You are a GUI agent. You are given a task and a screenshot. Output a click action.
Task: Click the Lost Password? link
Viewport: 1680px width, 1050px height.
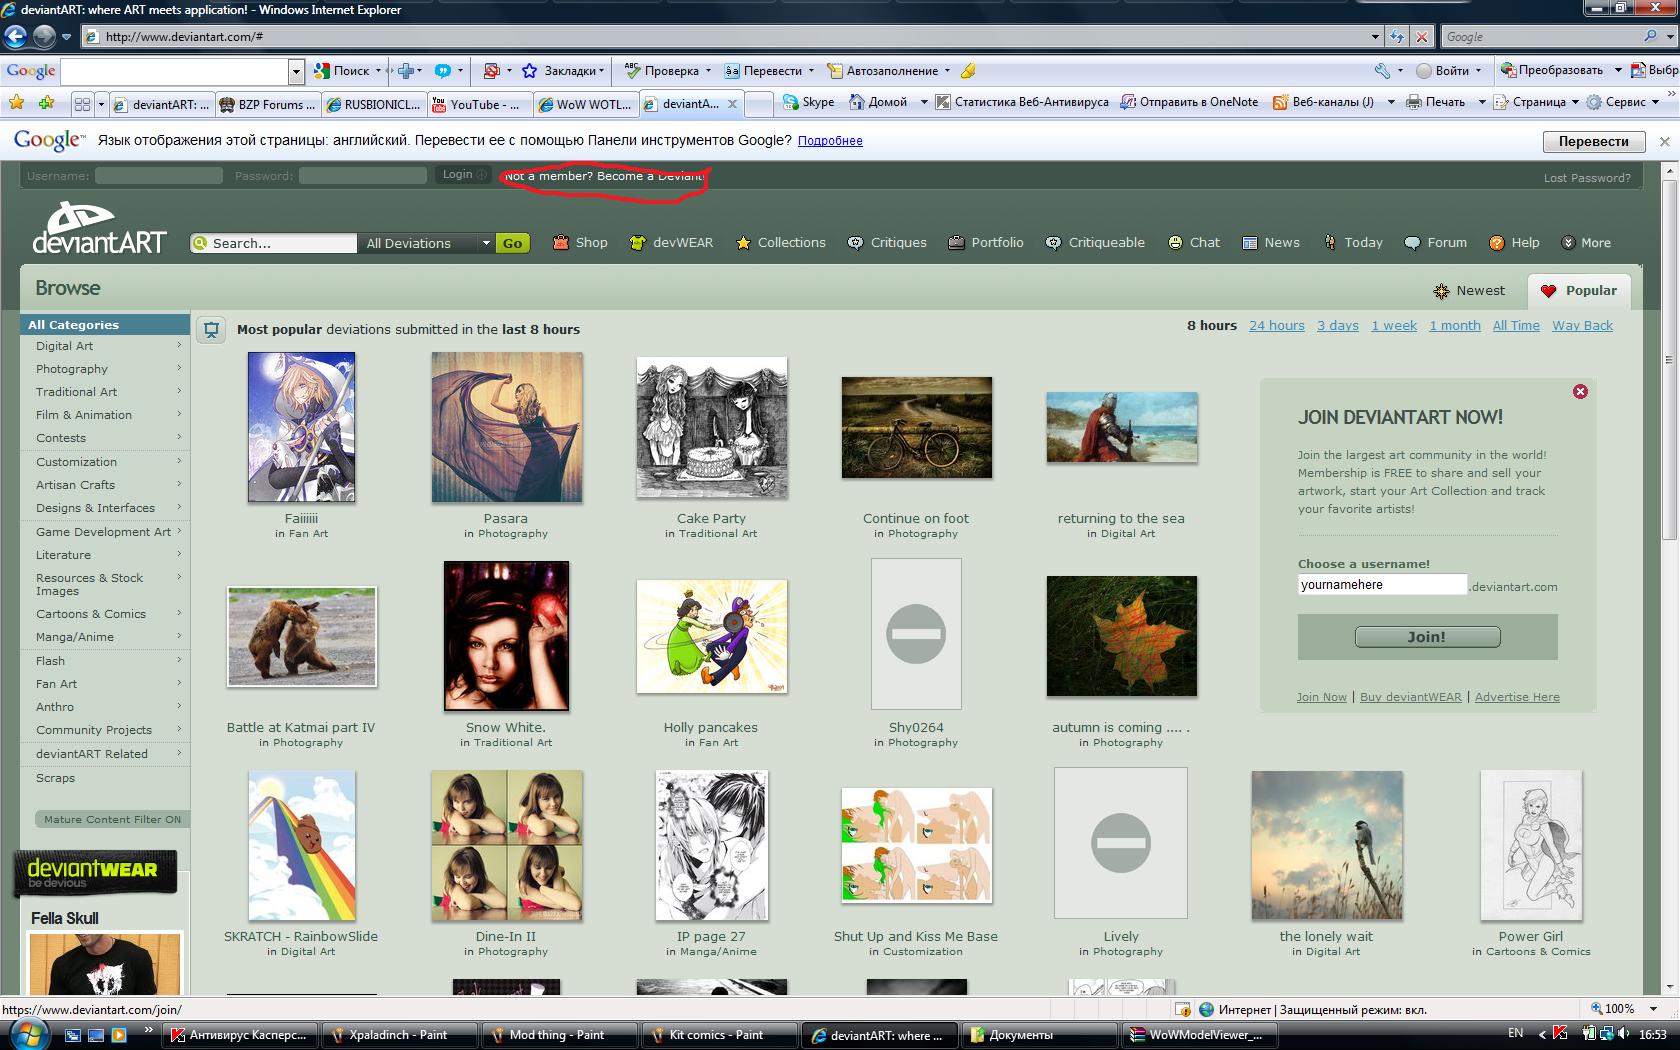[1587, 178]
